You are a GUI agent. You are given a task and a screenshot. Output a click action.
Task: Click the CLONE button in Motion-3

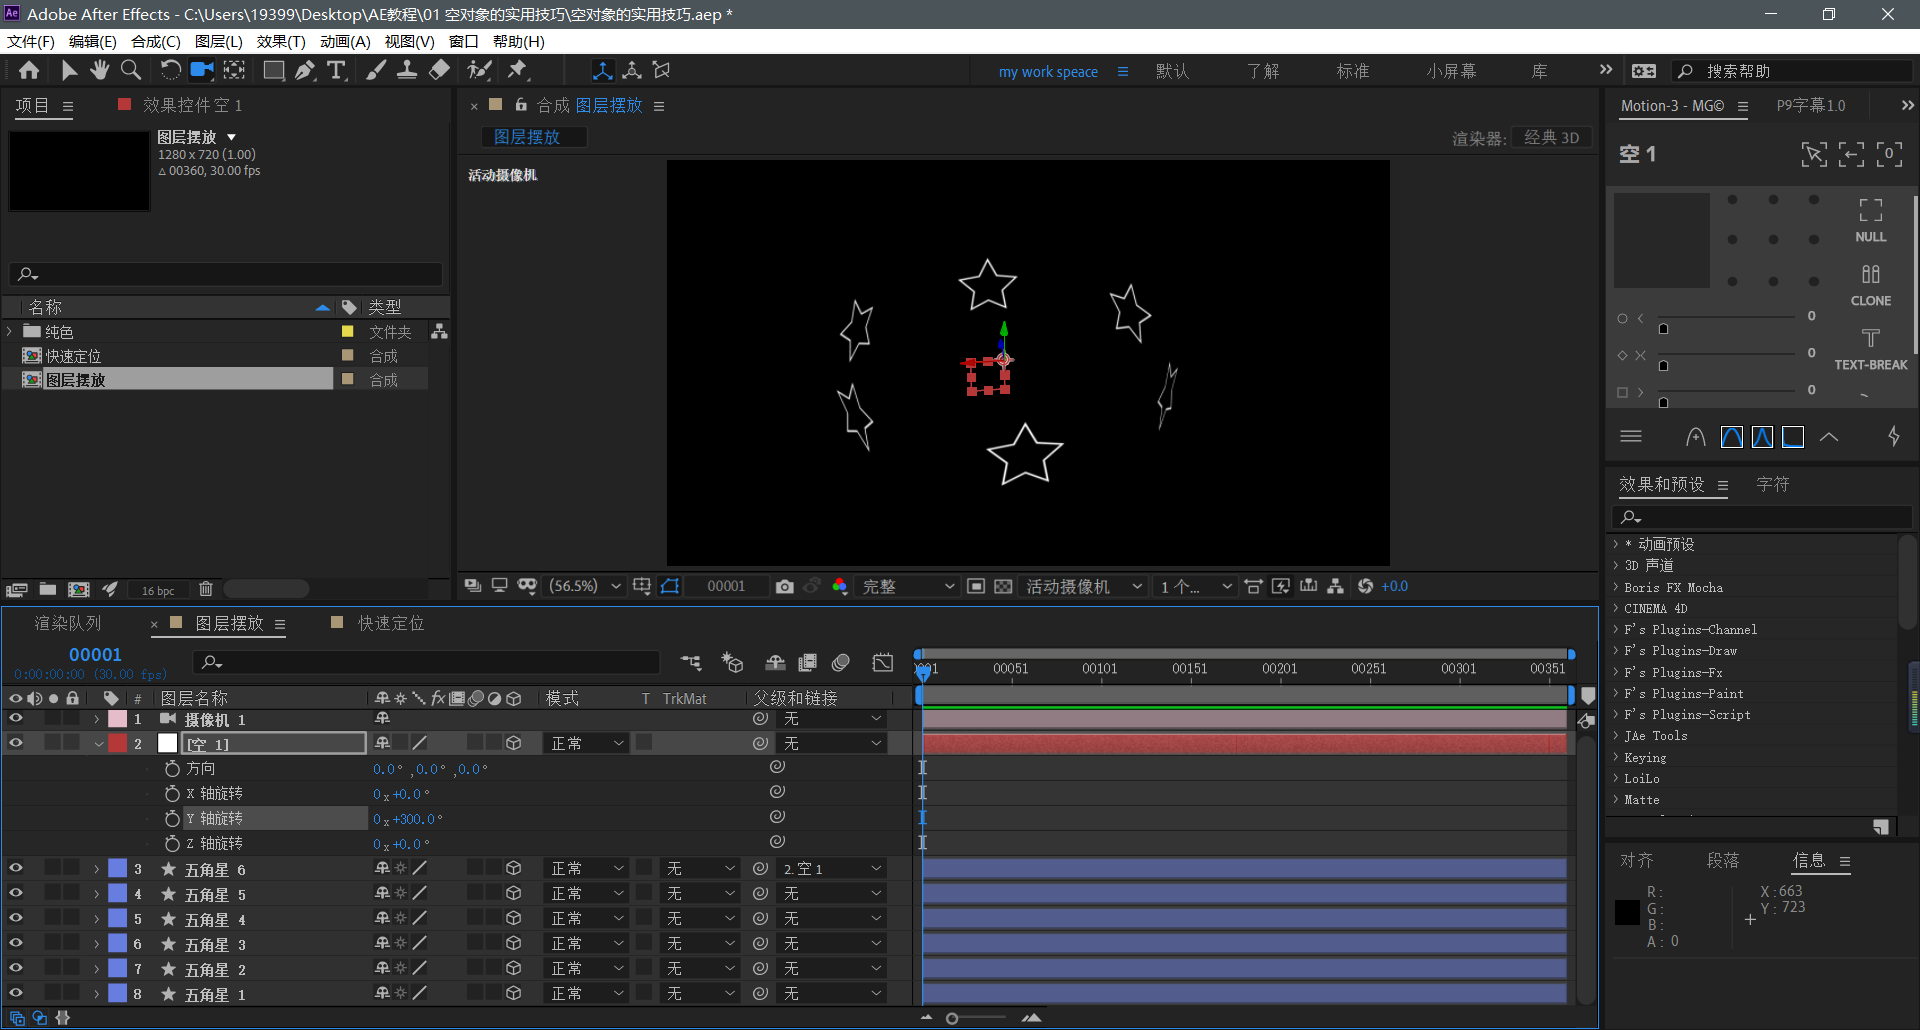pos(1870,285)
